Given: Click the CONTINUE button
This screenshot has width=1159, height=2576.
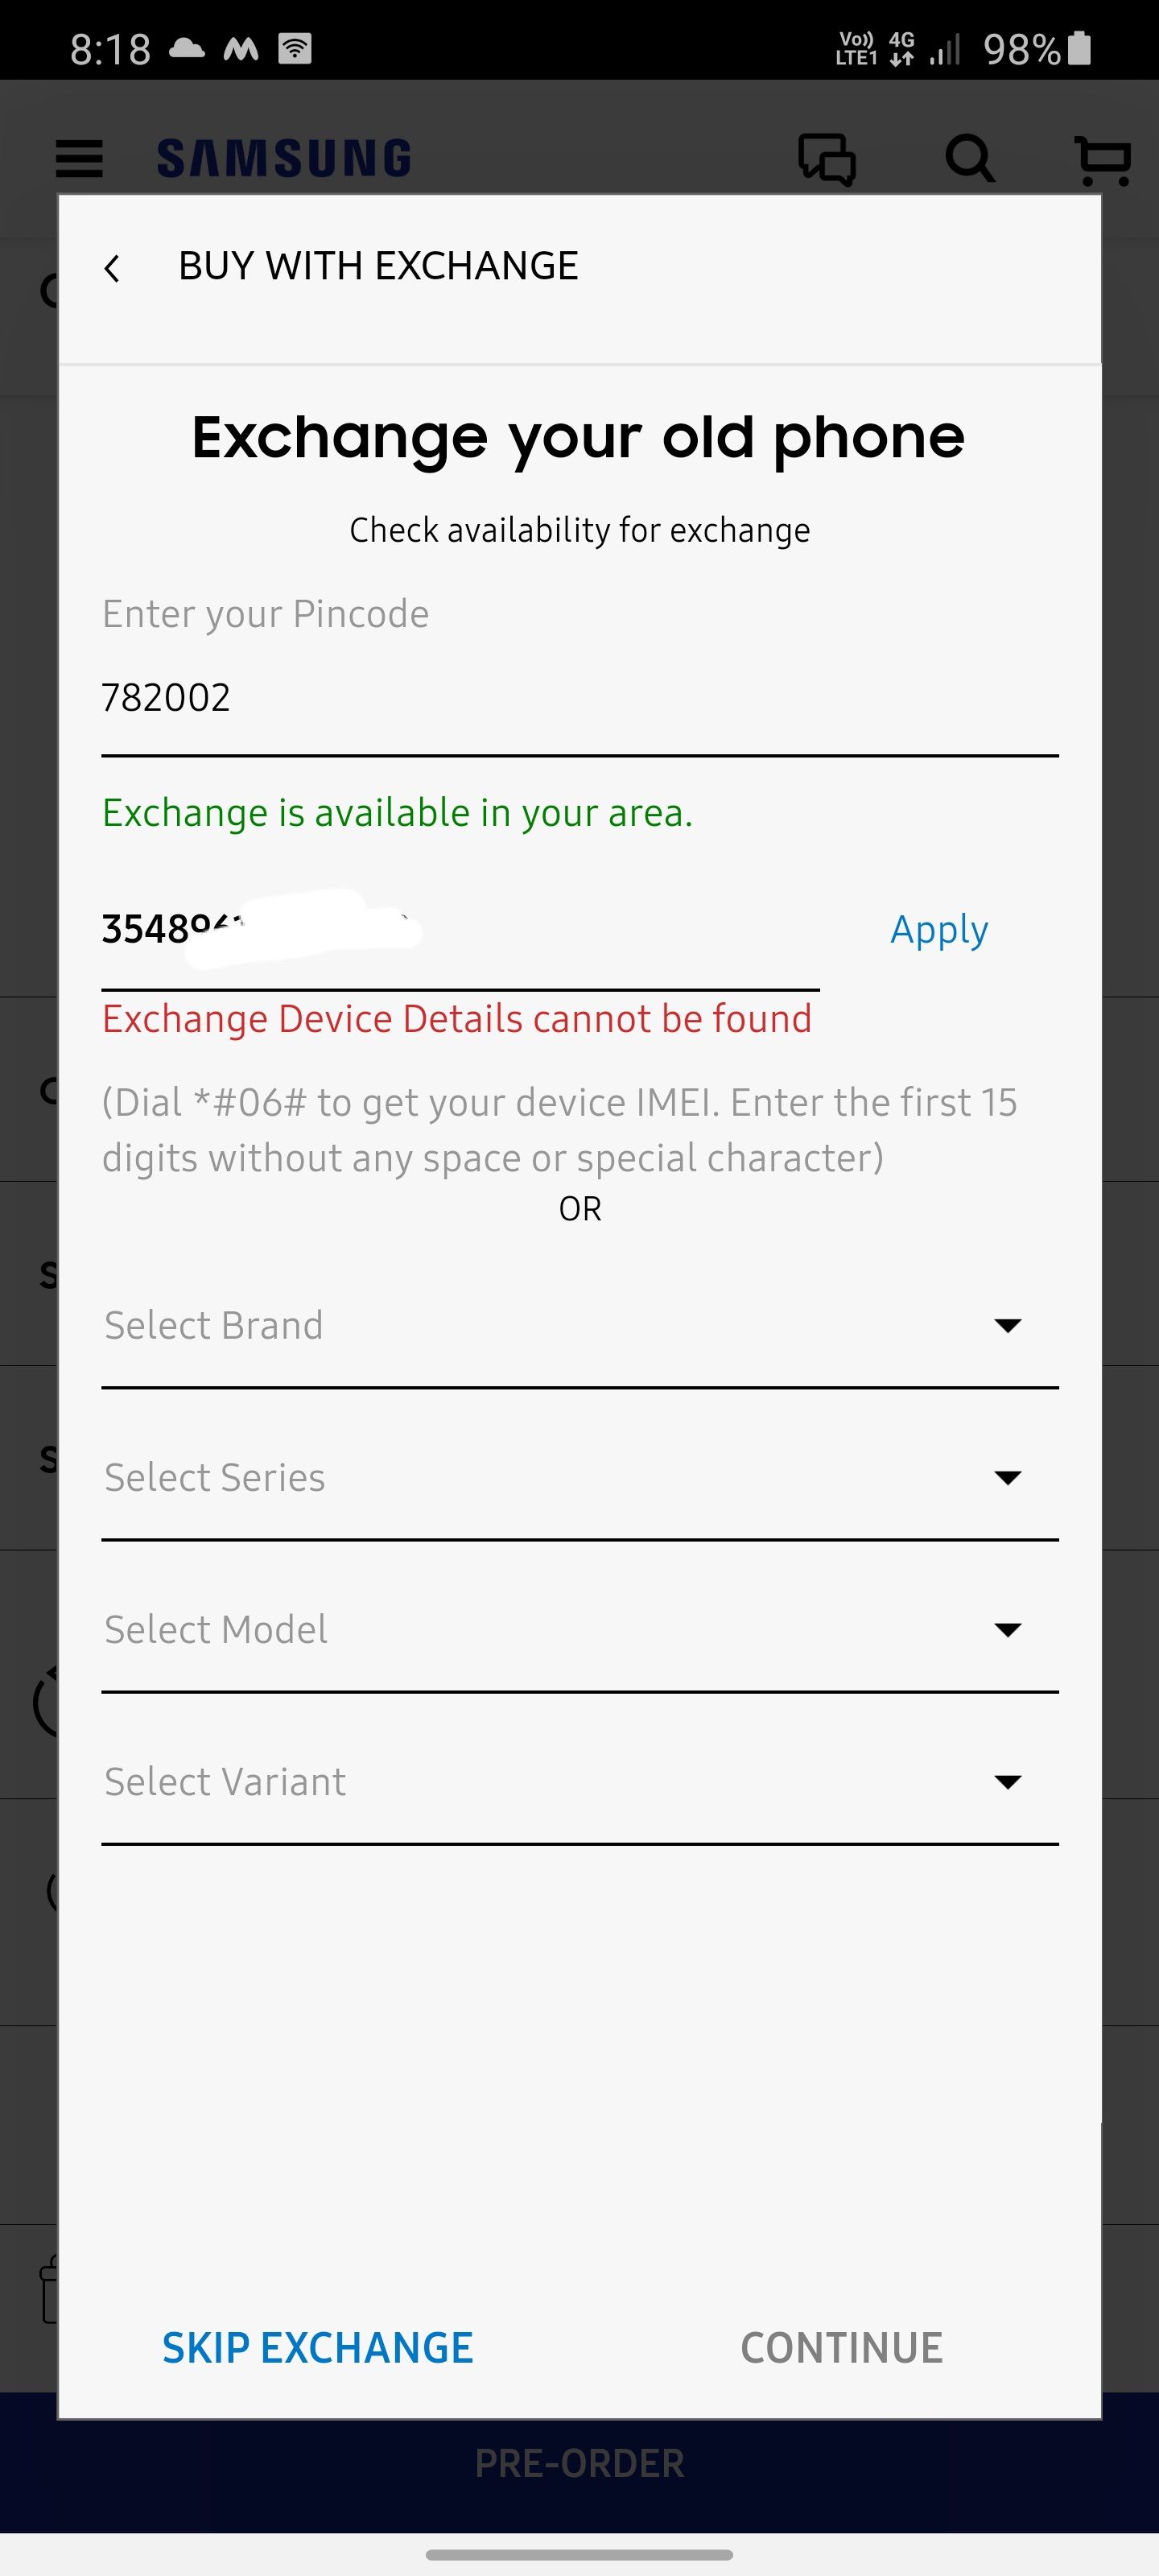Looking at the screenshot, I should 841,2347.
